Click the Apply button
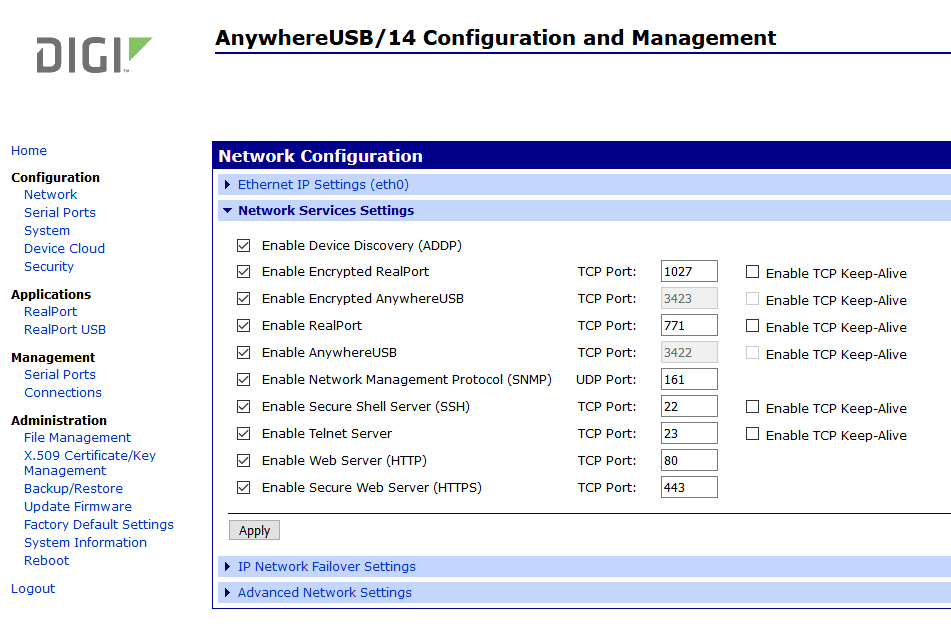 (254, 531)
